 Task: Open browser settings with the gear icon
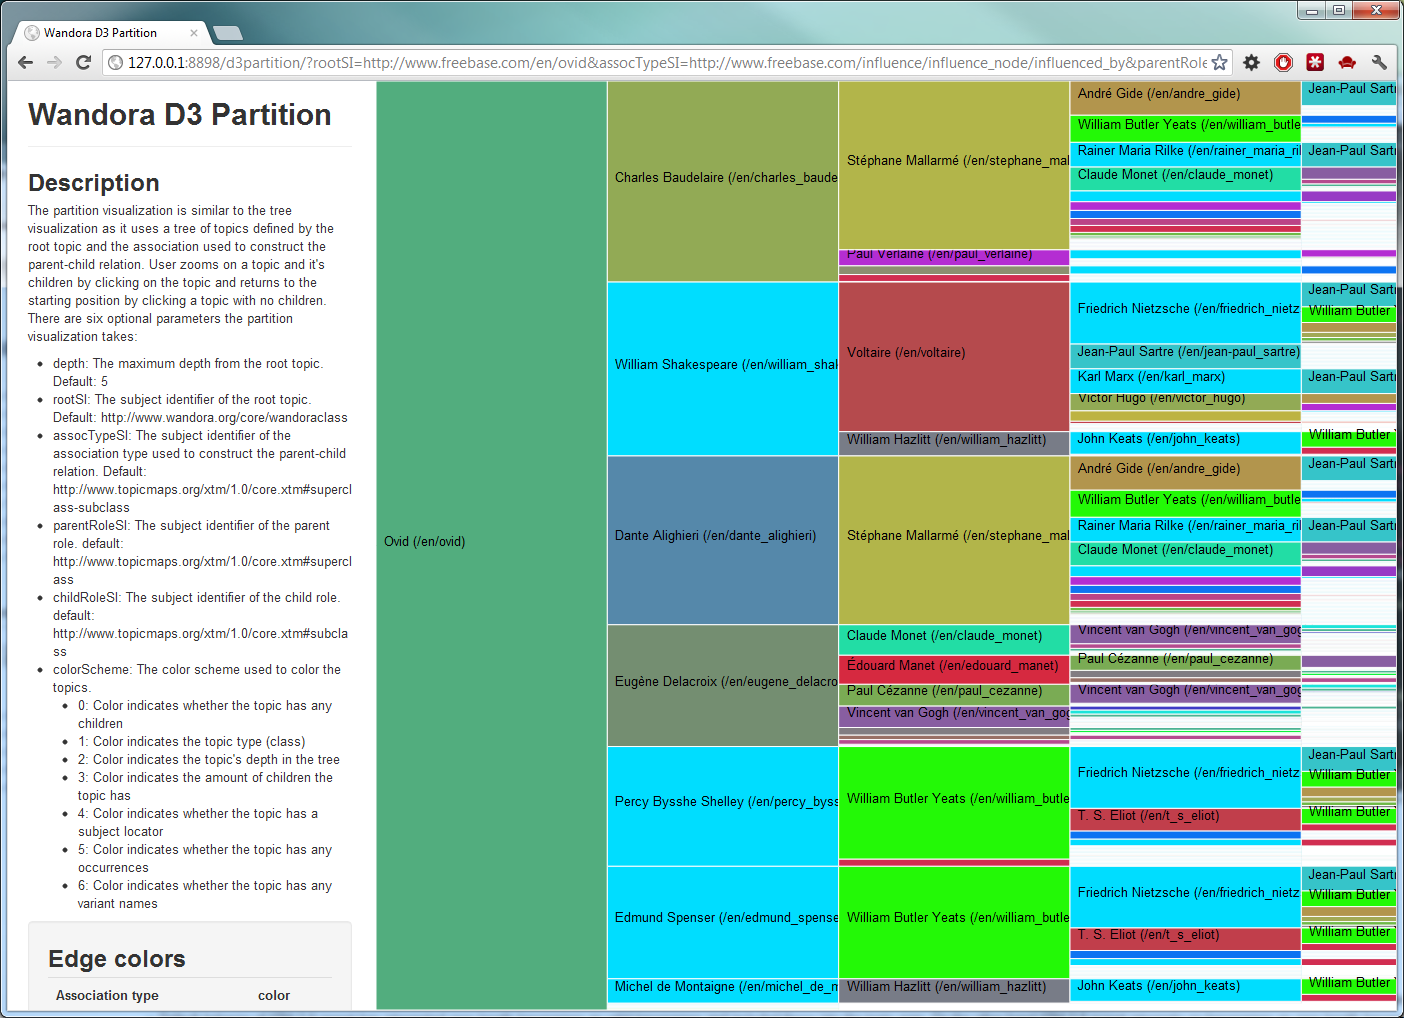(1251, 62)
